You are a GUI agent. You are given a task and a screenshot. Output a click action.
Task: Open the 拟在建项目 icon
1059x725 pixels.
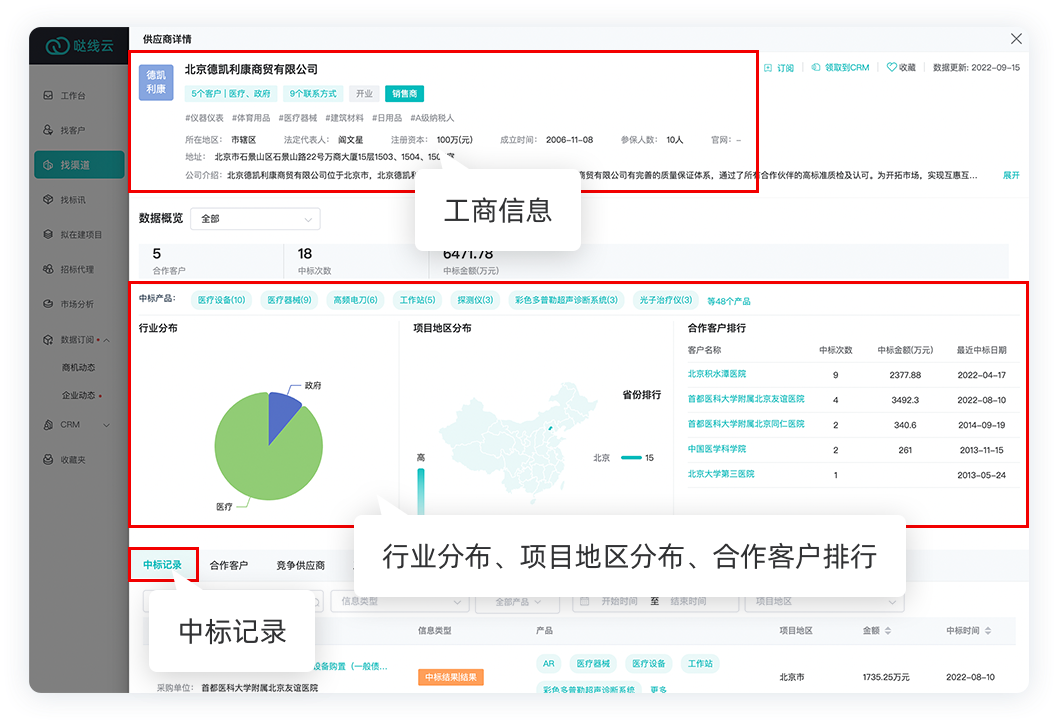click(x=48, y=234)
